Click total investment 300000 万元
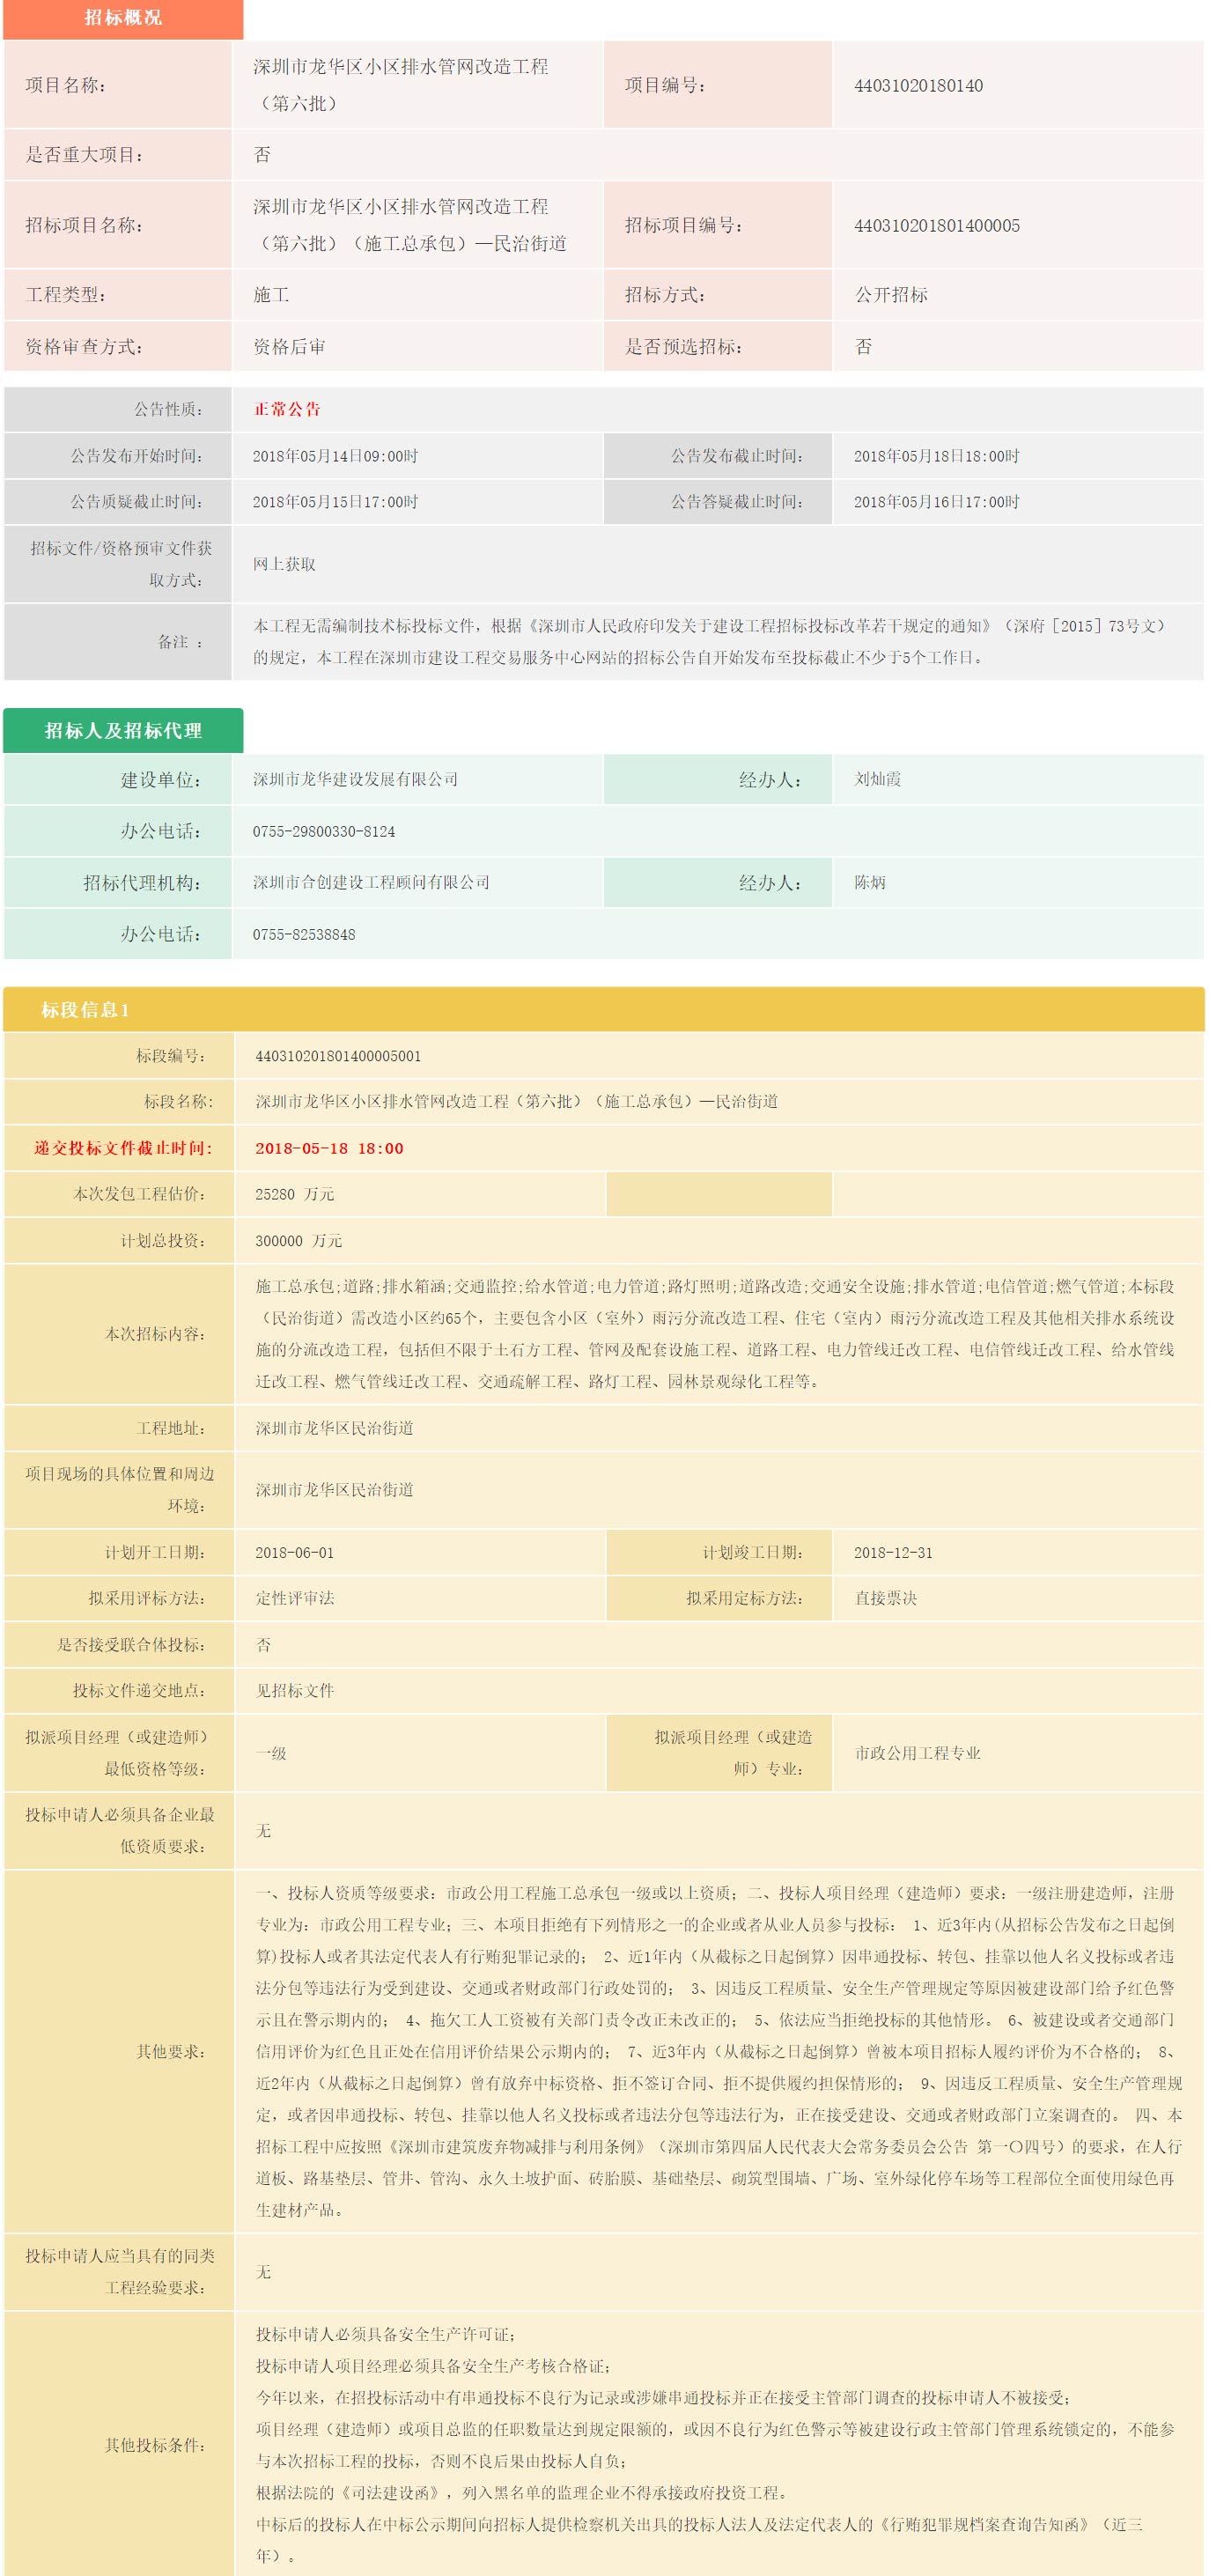Screen dimensions: 1209x2576 (298, 1240)
